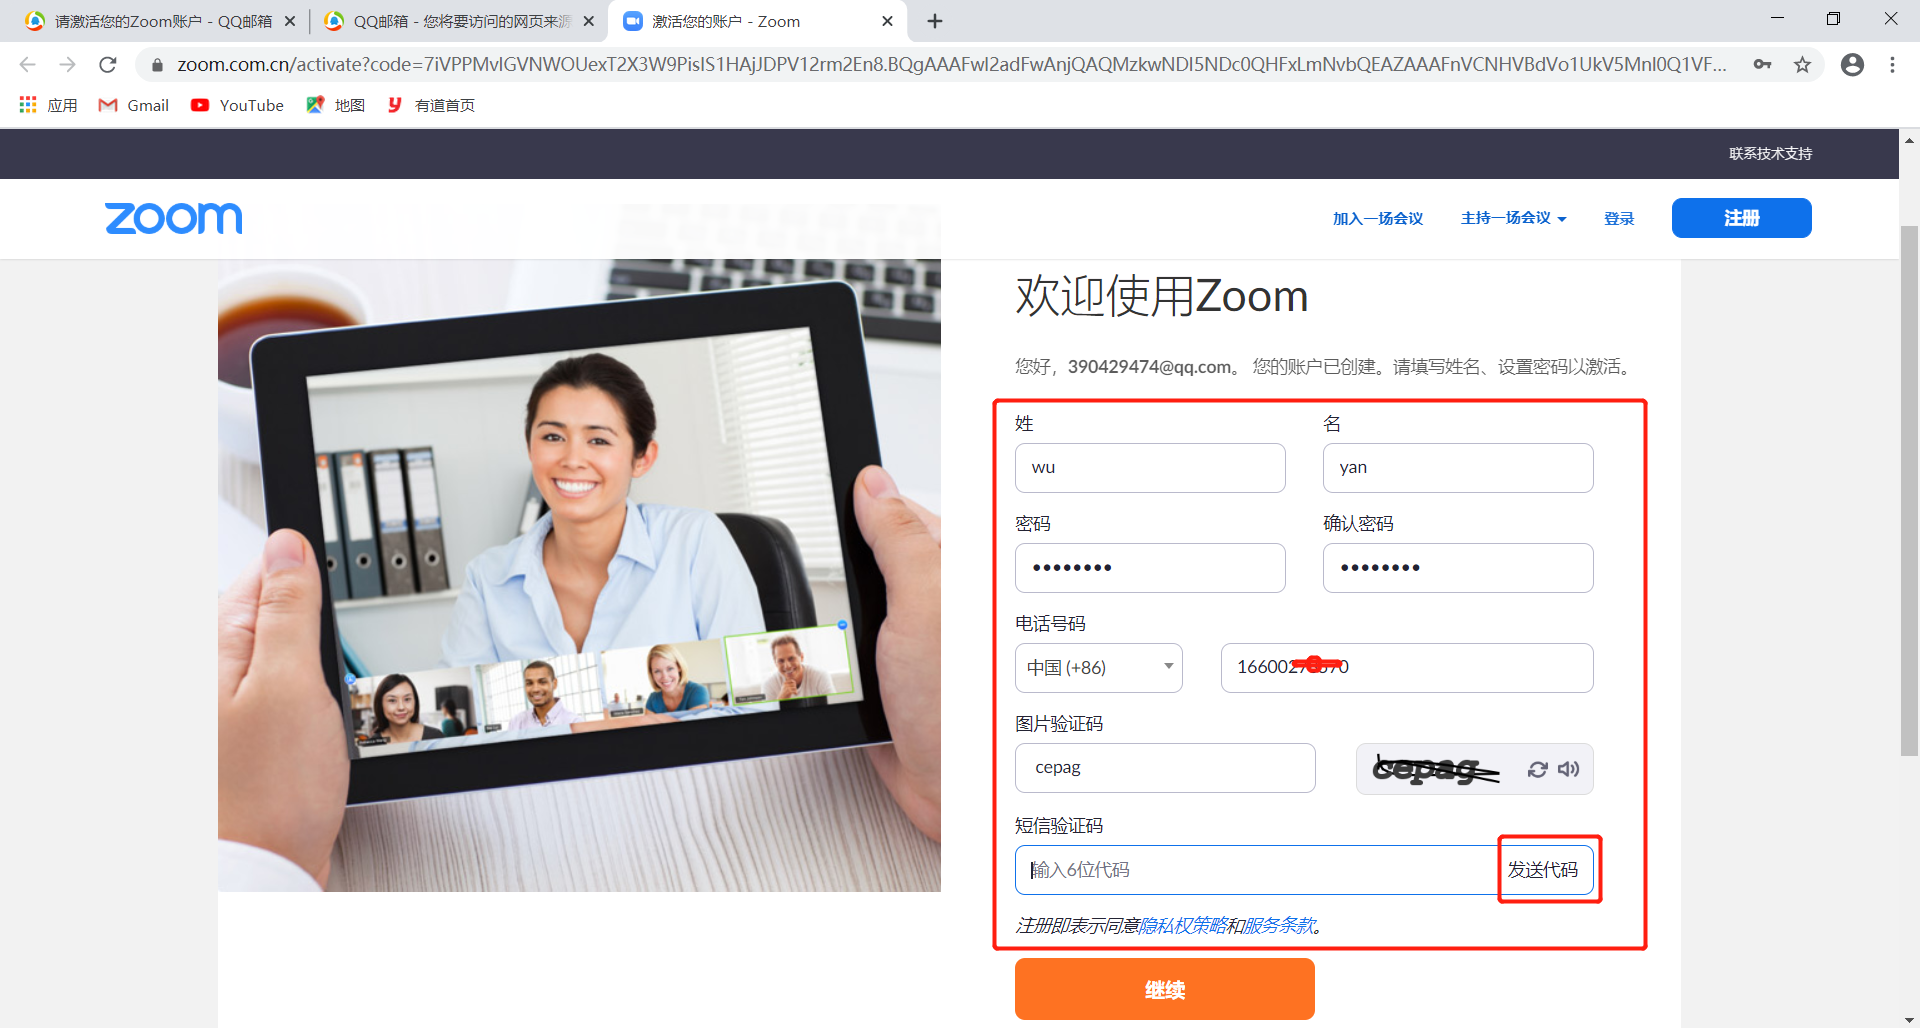Close the 请激活您的Zoom账户 QQ邮箱 tab
This screenshot has height=1028, width=1920.
coord(290,21)
